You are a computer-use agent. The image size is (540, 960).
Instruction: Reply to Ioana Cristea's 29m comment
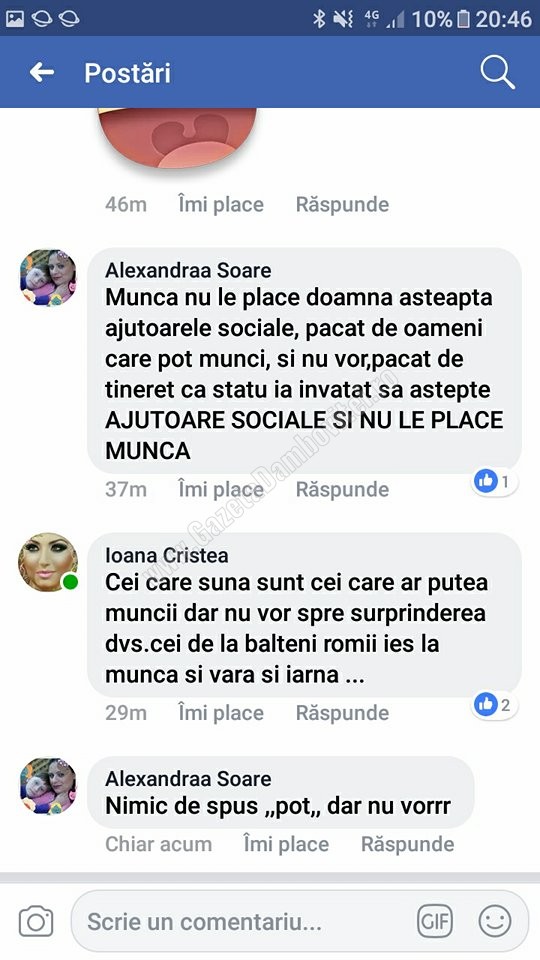pyautogui.click(x=342, y=713)
